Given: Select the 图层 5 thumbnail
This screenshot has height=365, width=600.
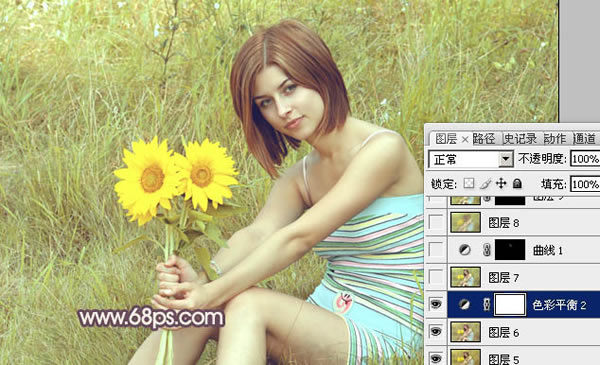Looking at the screenshot, I should (466, 357).
